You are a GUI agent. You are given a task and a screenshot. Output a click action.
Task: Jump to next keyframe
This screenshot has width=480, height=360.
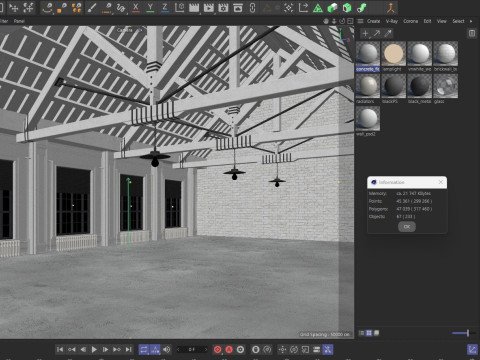pyautogui.click(x=117, y=349)
